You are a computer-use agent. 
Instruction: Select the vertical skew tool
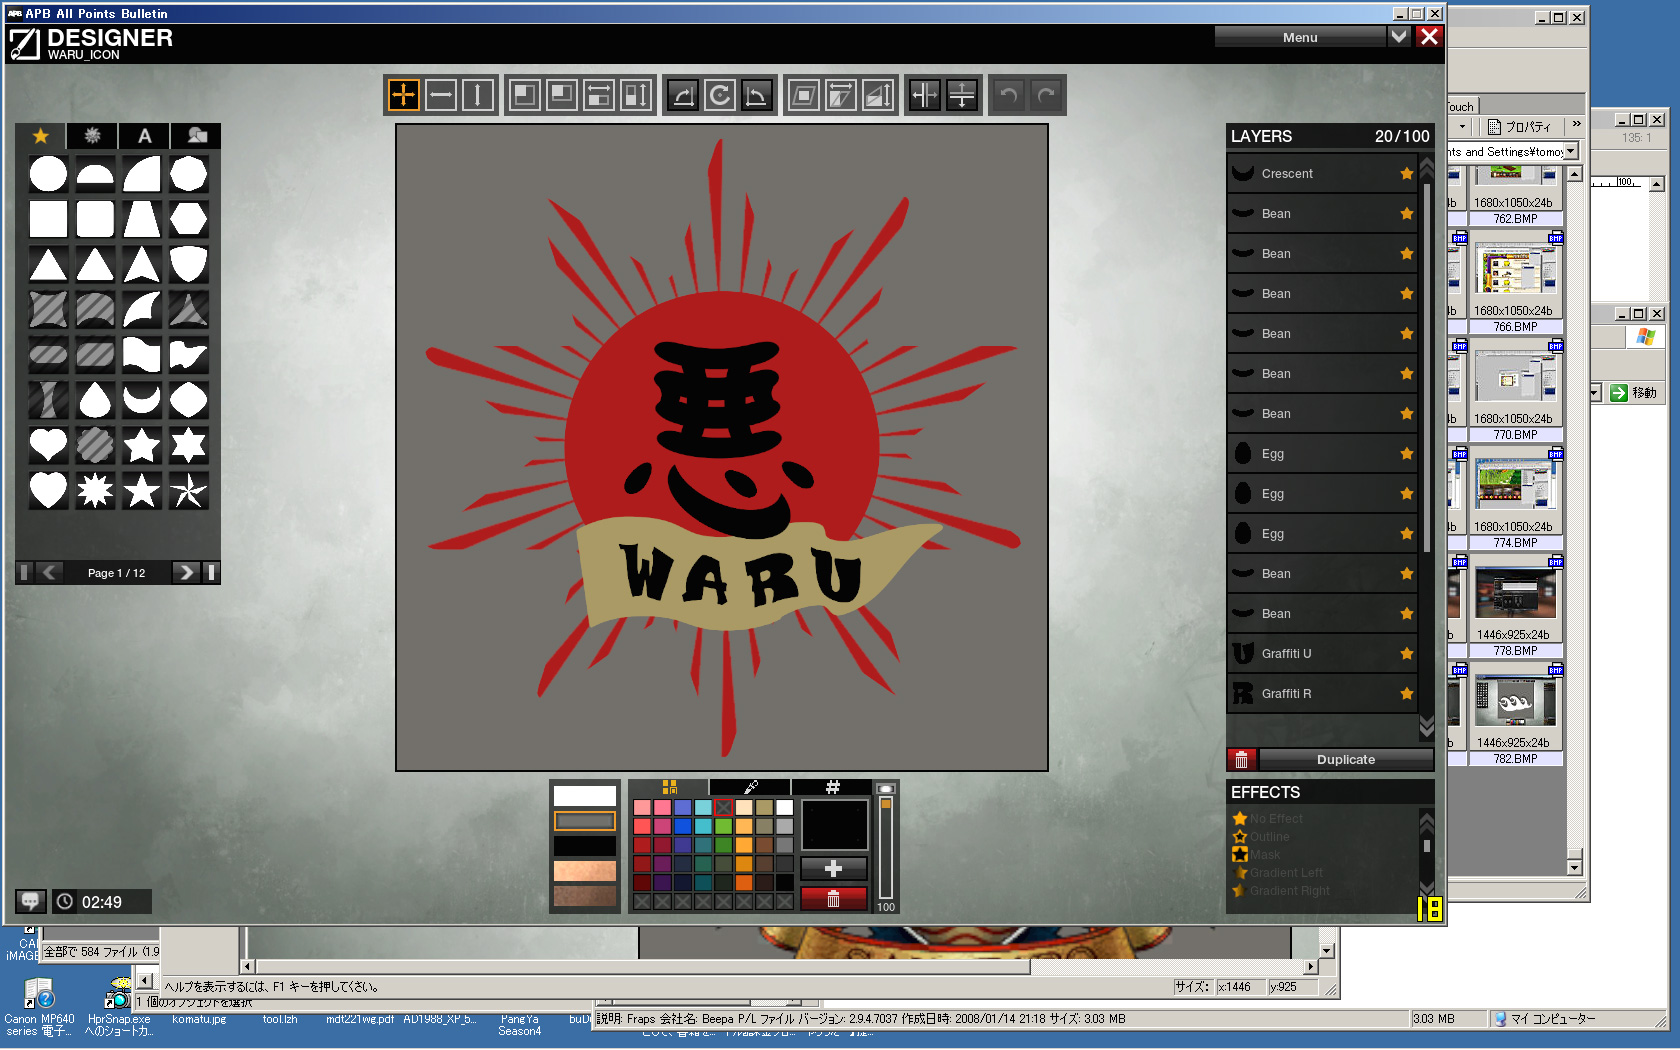pos(878,95)
